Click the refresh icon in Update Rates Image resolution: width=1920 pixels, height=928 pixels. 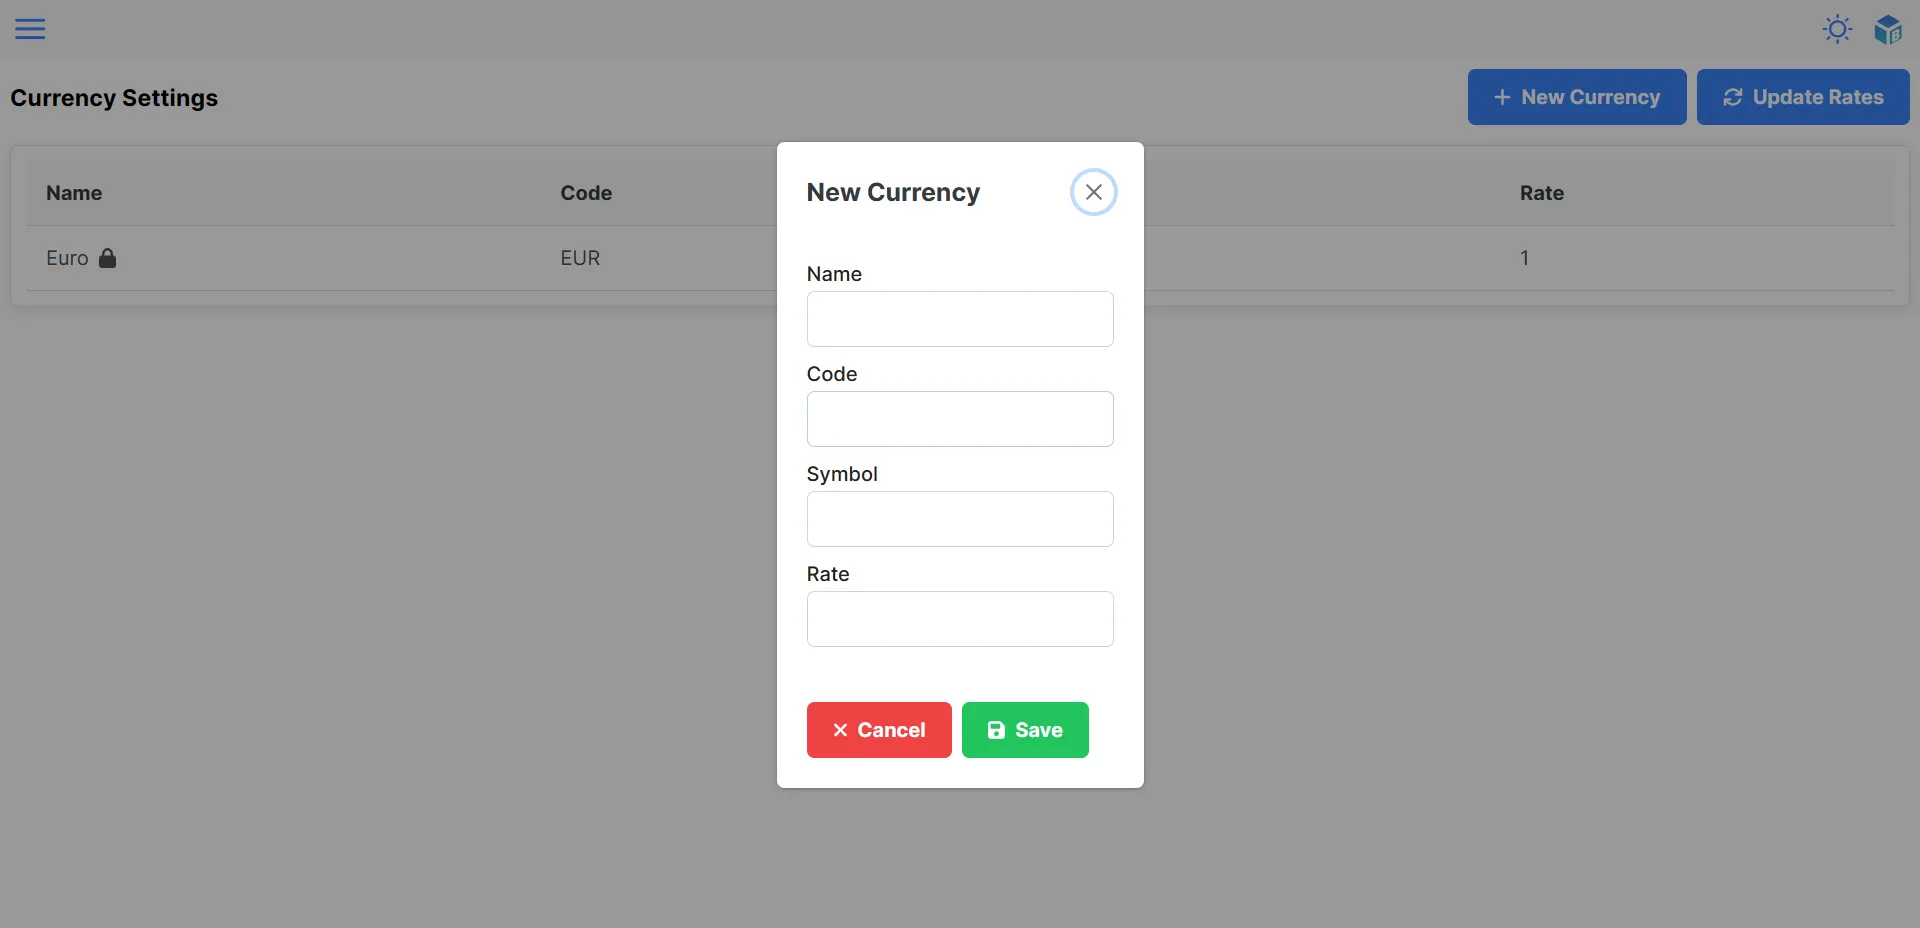1732,97
